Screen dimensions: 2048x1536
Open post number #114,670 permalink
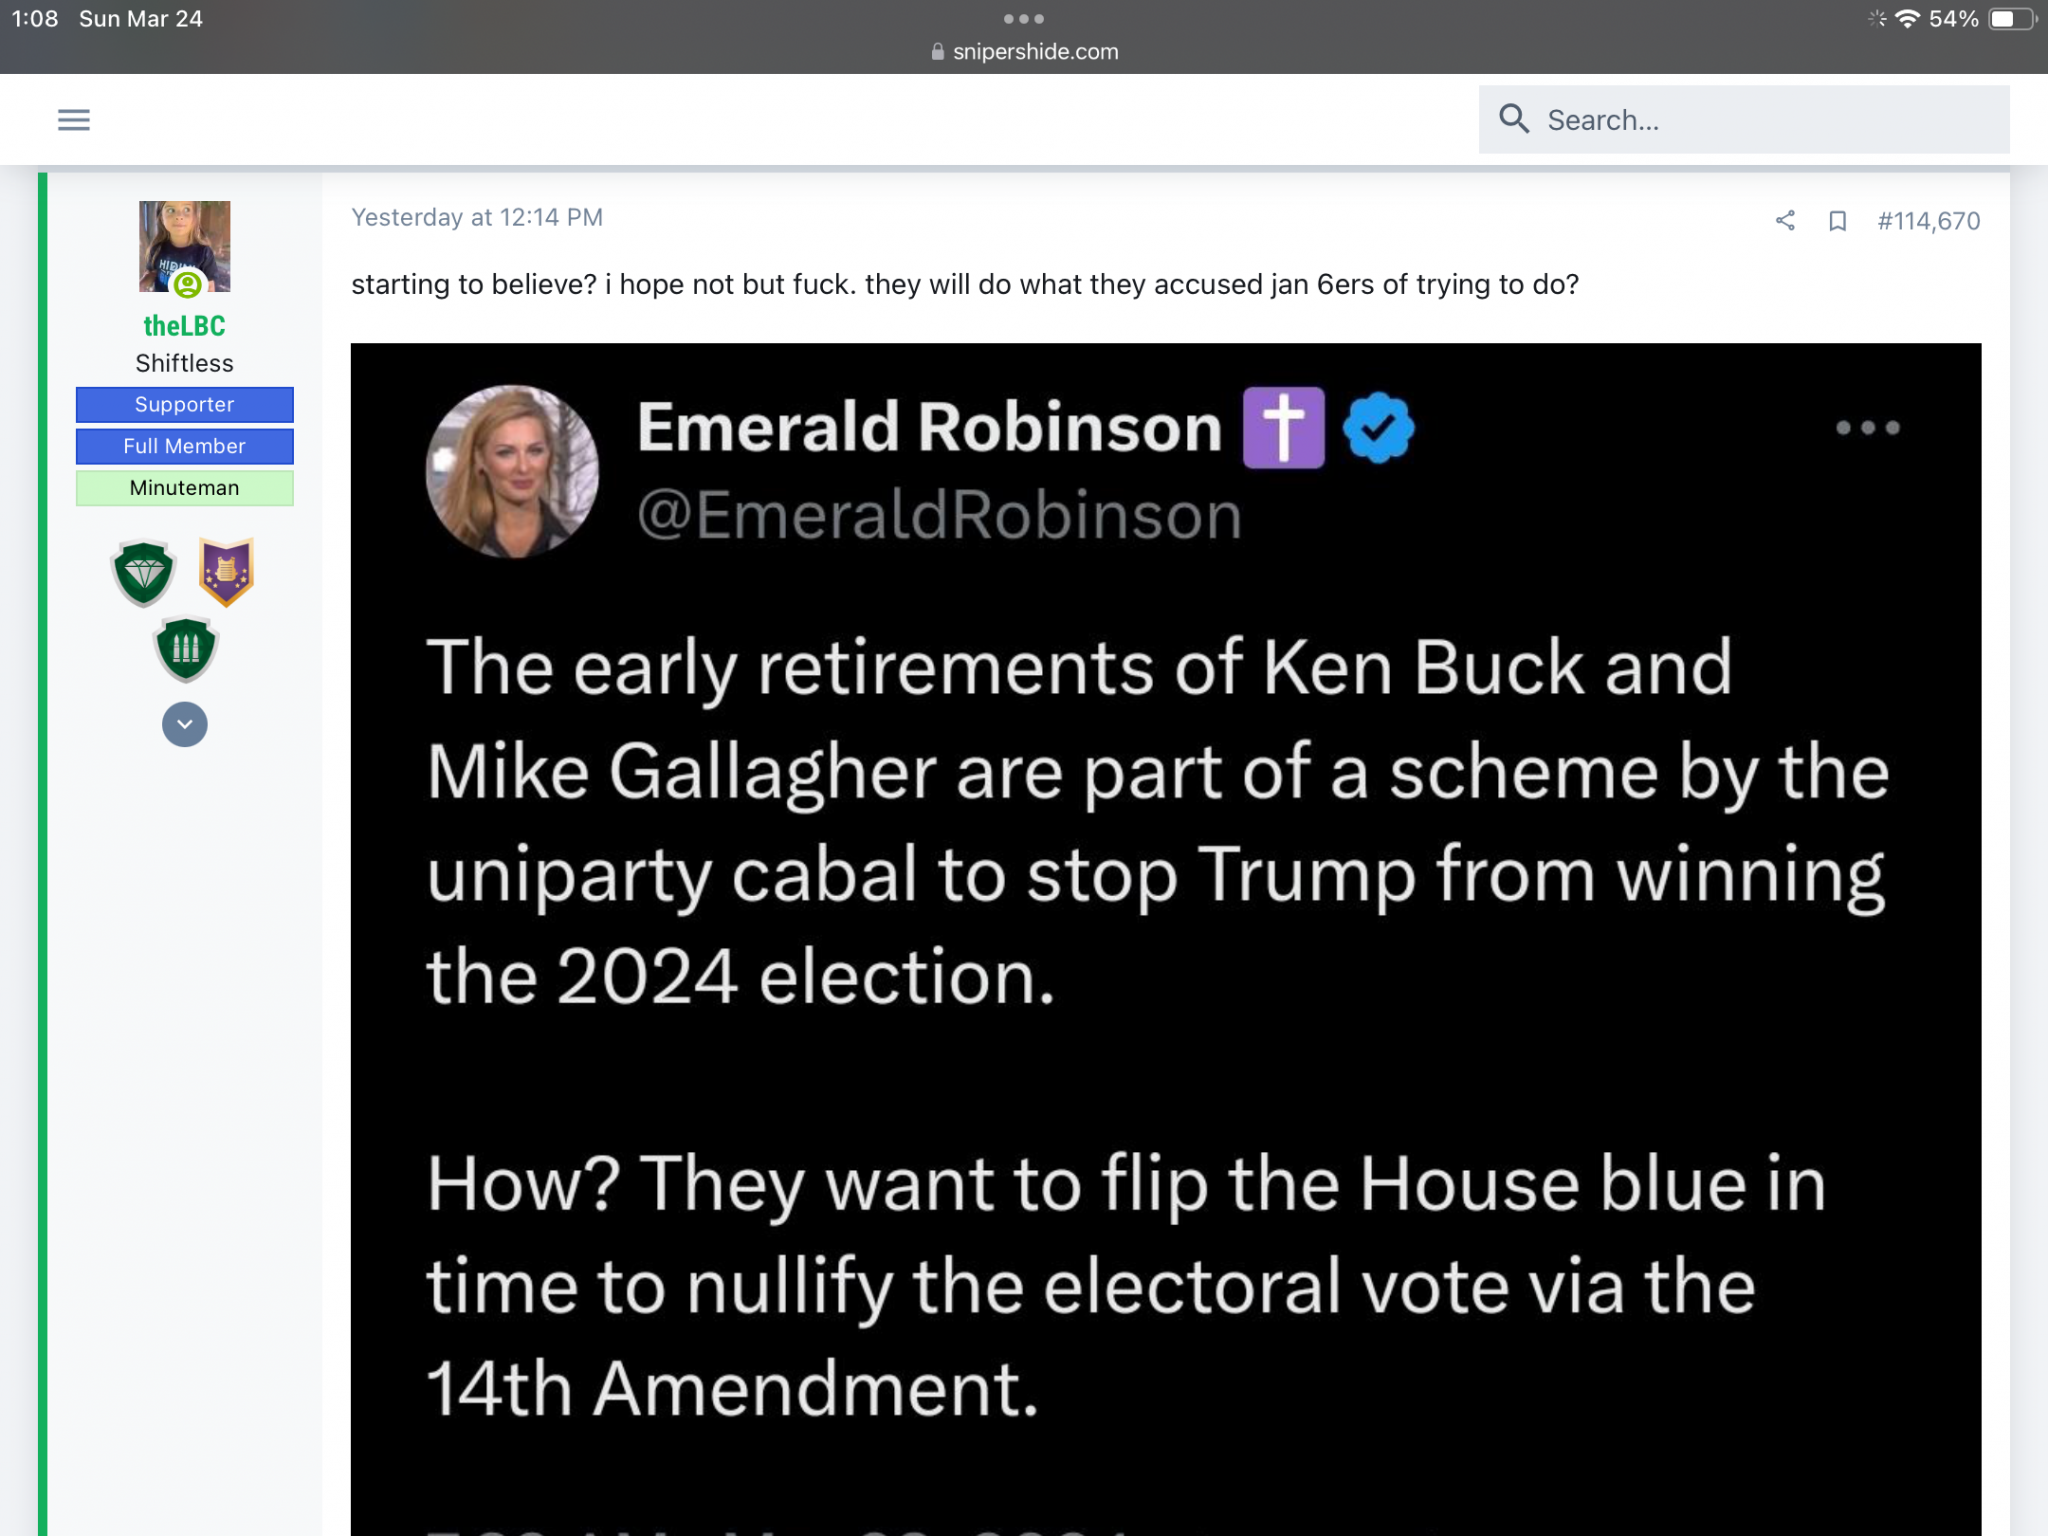1928,221
